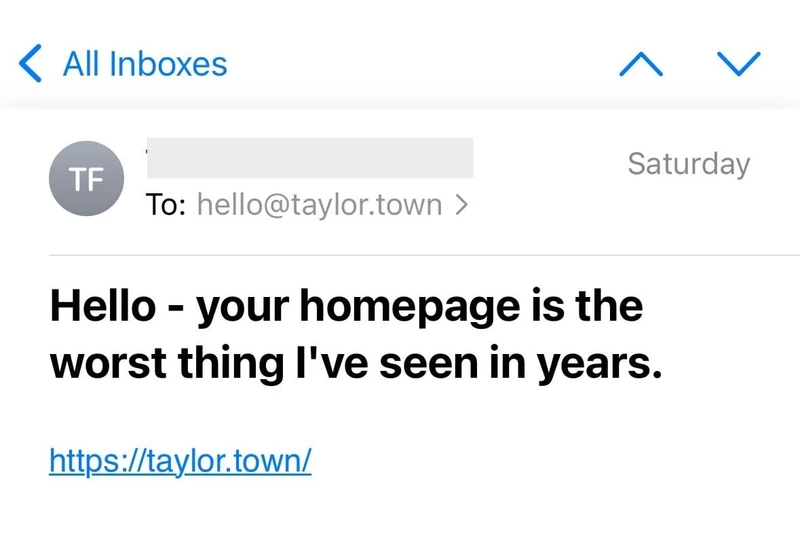Tap the word "homepage" in the subject

(410, 307)
